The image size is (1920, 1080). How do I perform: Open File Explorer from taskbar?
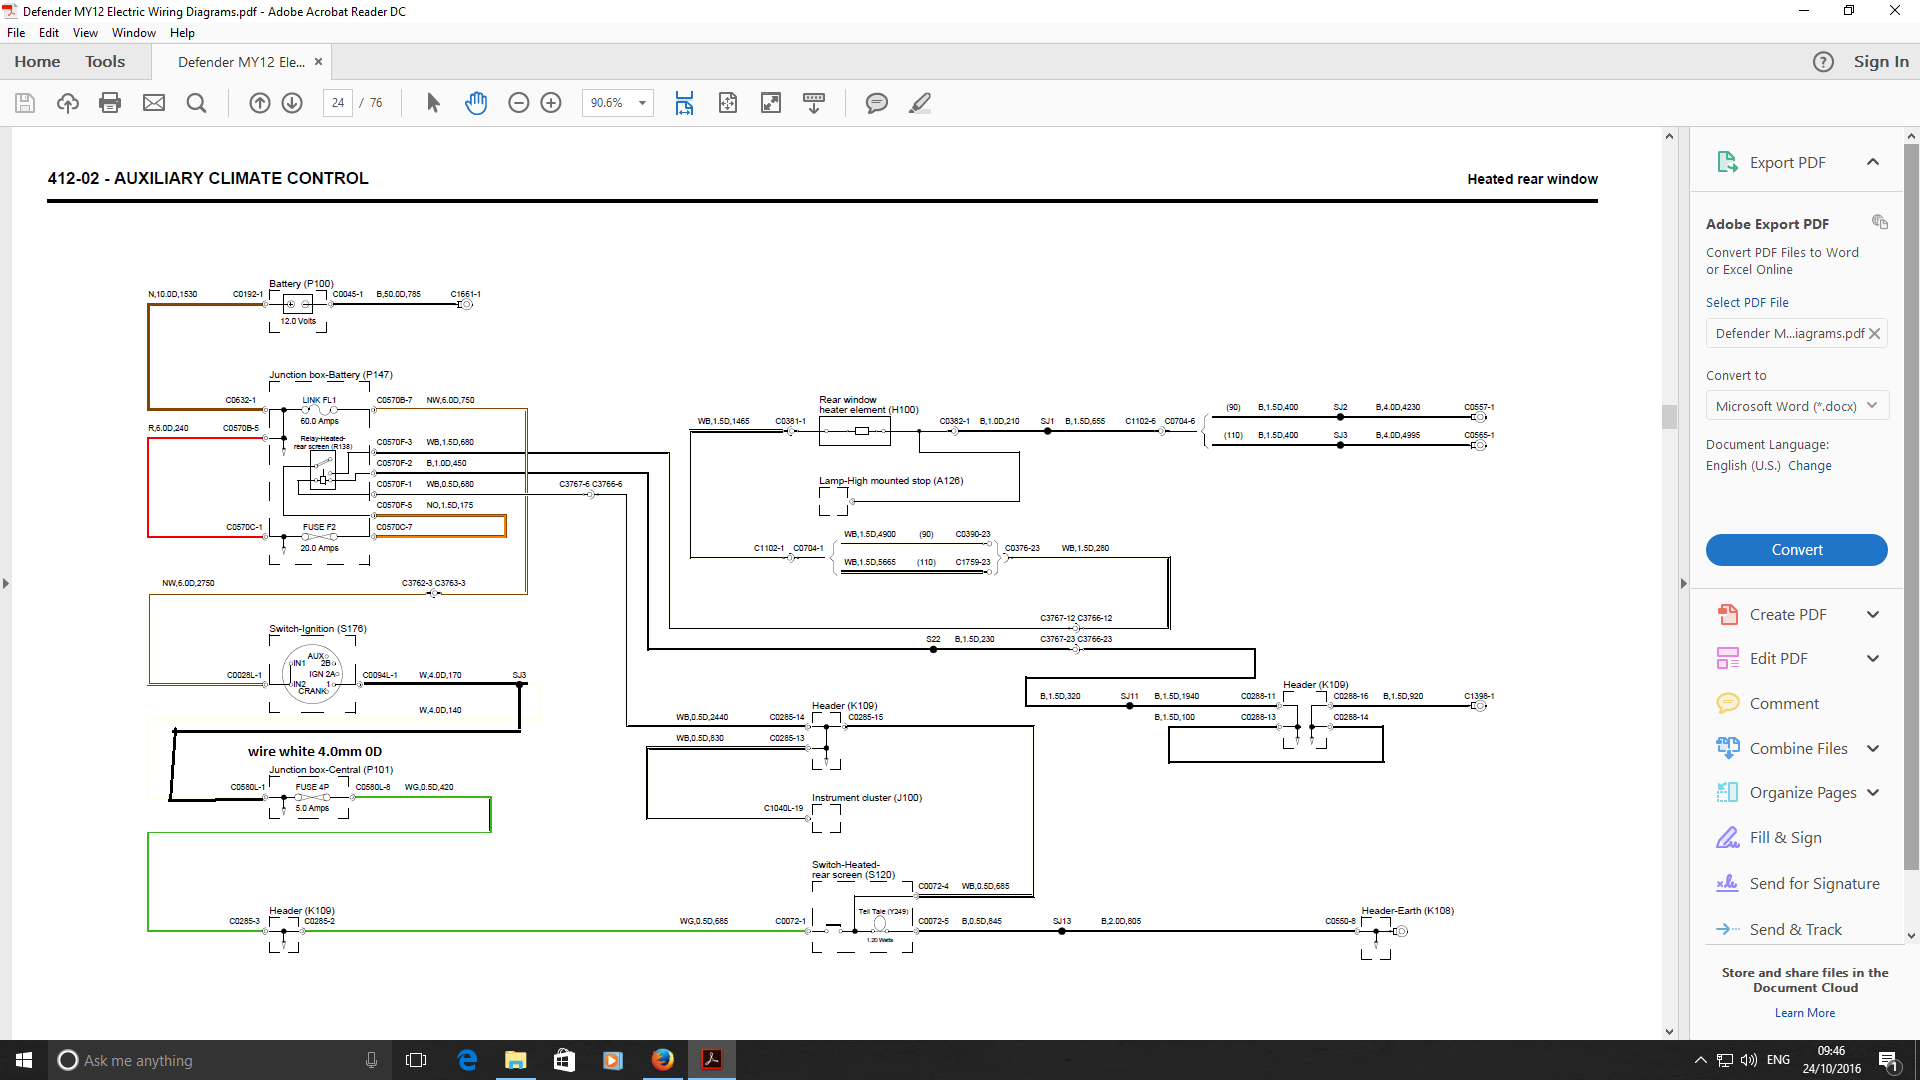[x=516, y=1060]
